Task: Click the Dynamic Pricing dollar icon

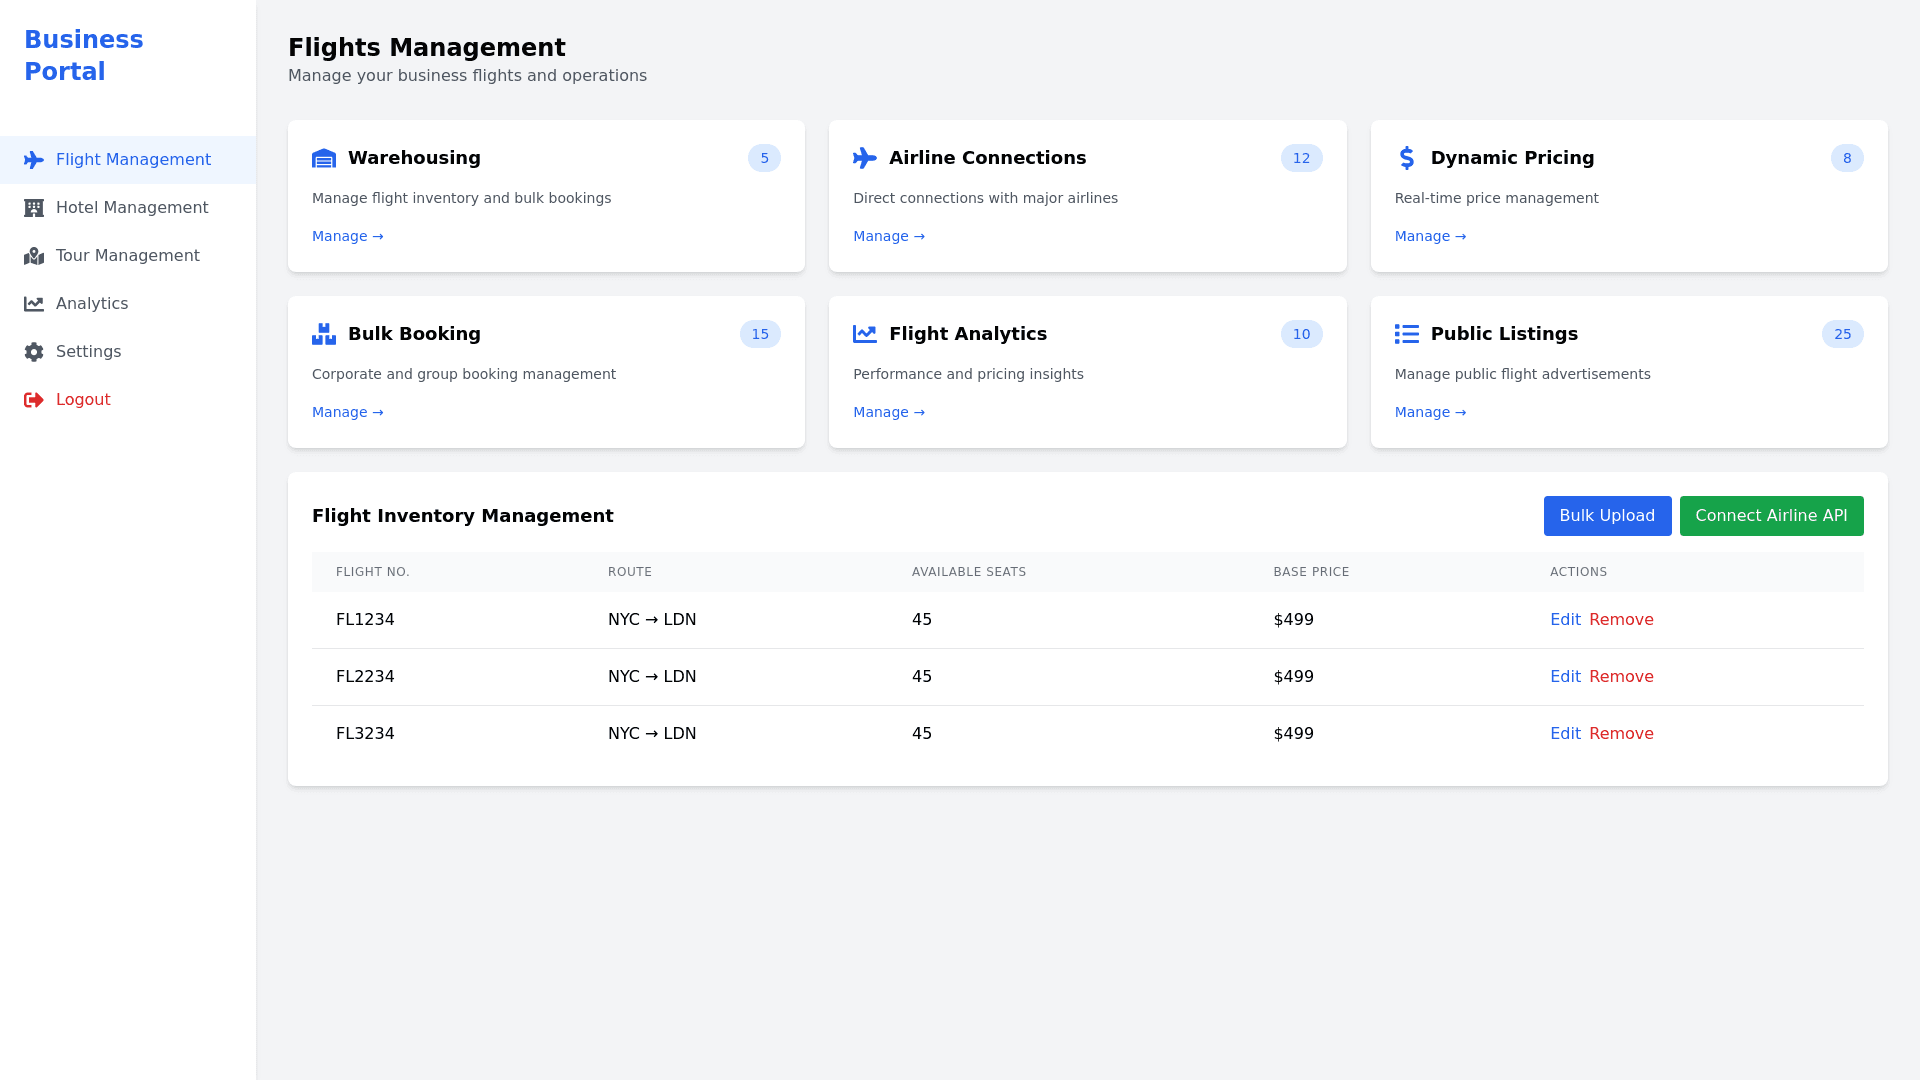Action: click(x=1406, y=158)
